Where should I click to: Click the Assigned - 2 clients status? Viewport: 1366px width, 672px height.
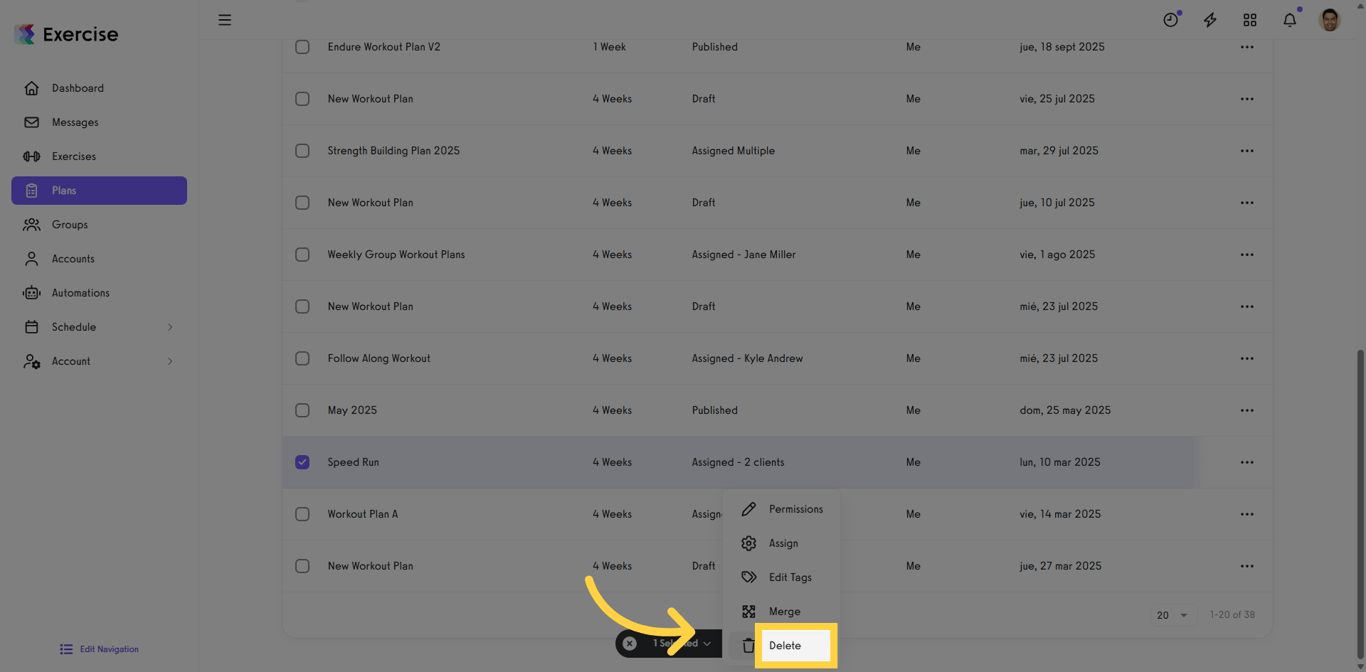point(738,462)
